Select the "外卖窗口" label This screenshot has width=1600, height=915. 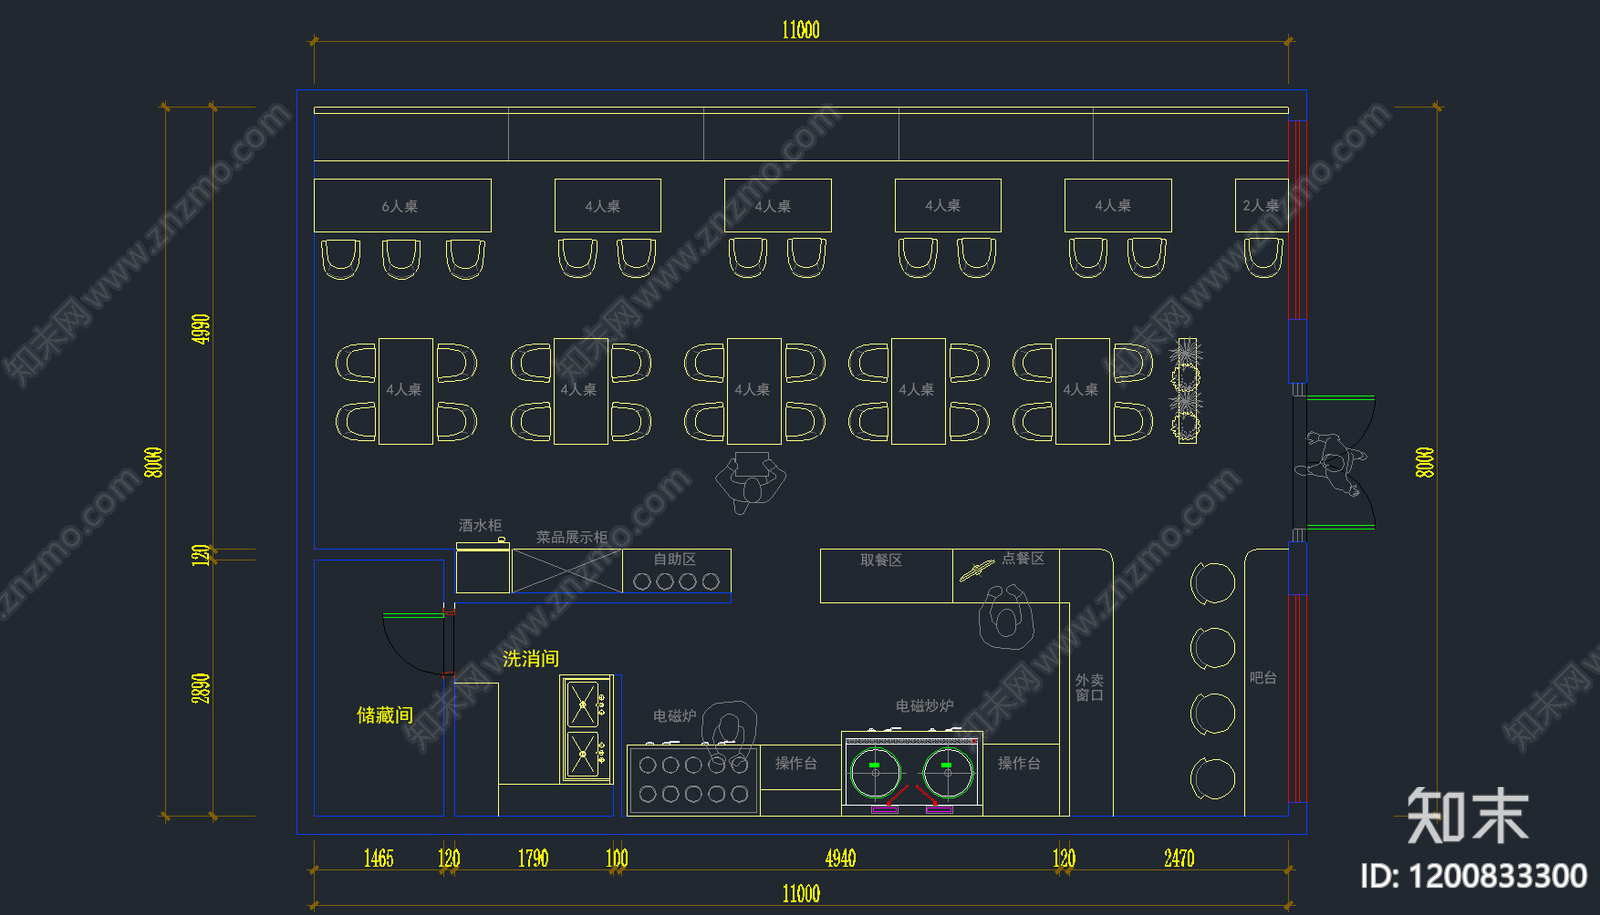pos(1089,687)
